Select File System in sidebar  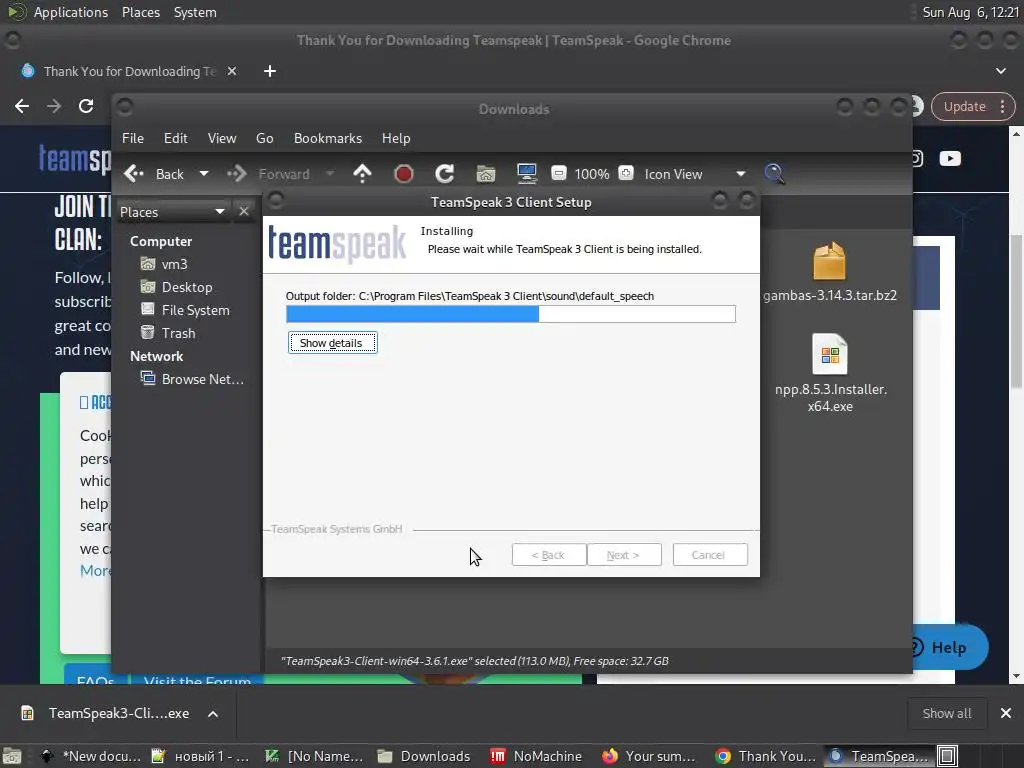[x=185, y=310]
